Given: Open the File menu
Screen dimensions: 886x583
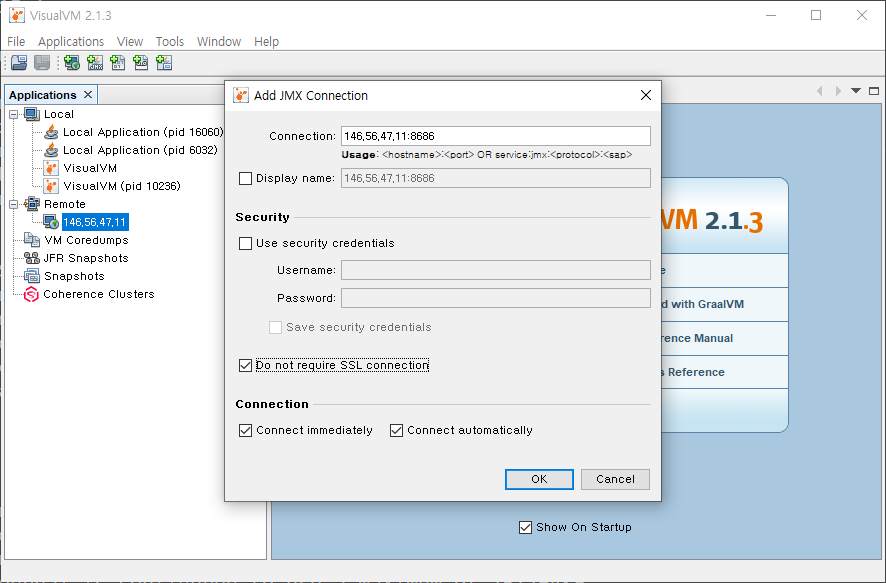Looking at the screenshot, I should [x=16, y=42].
